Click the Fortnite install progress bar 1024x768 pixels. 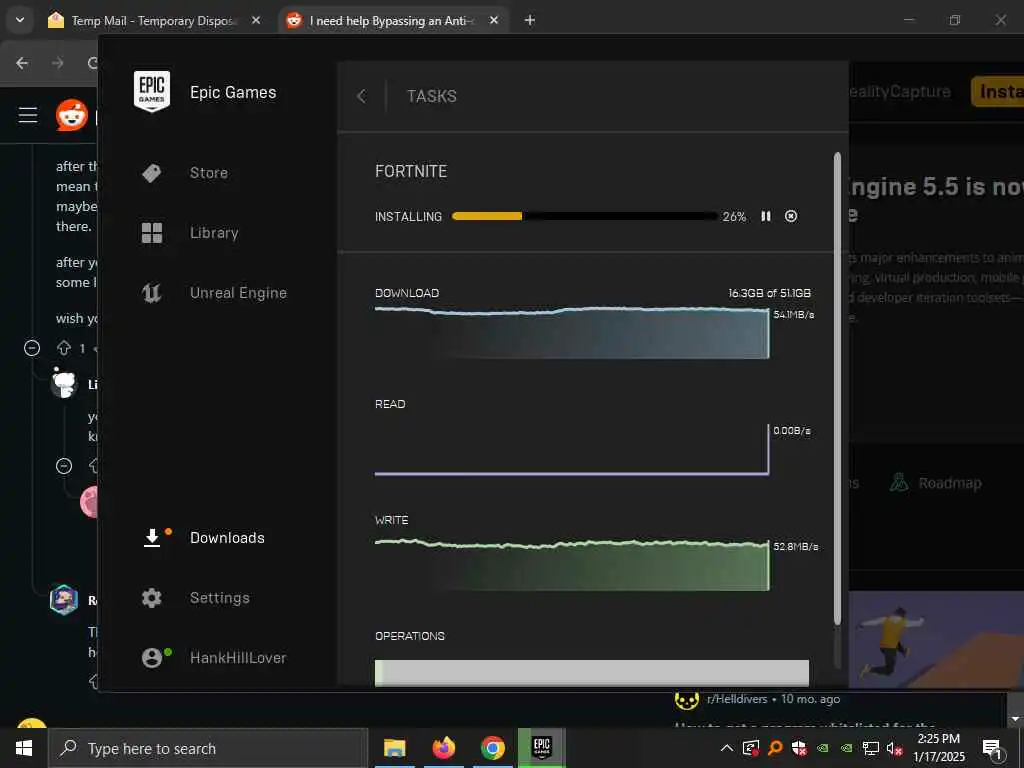[584, 216]
